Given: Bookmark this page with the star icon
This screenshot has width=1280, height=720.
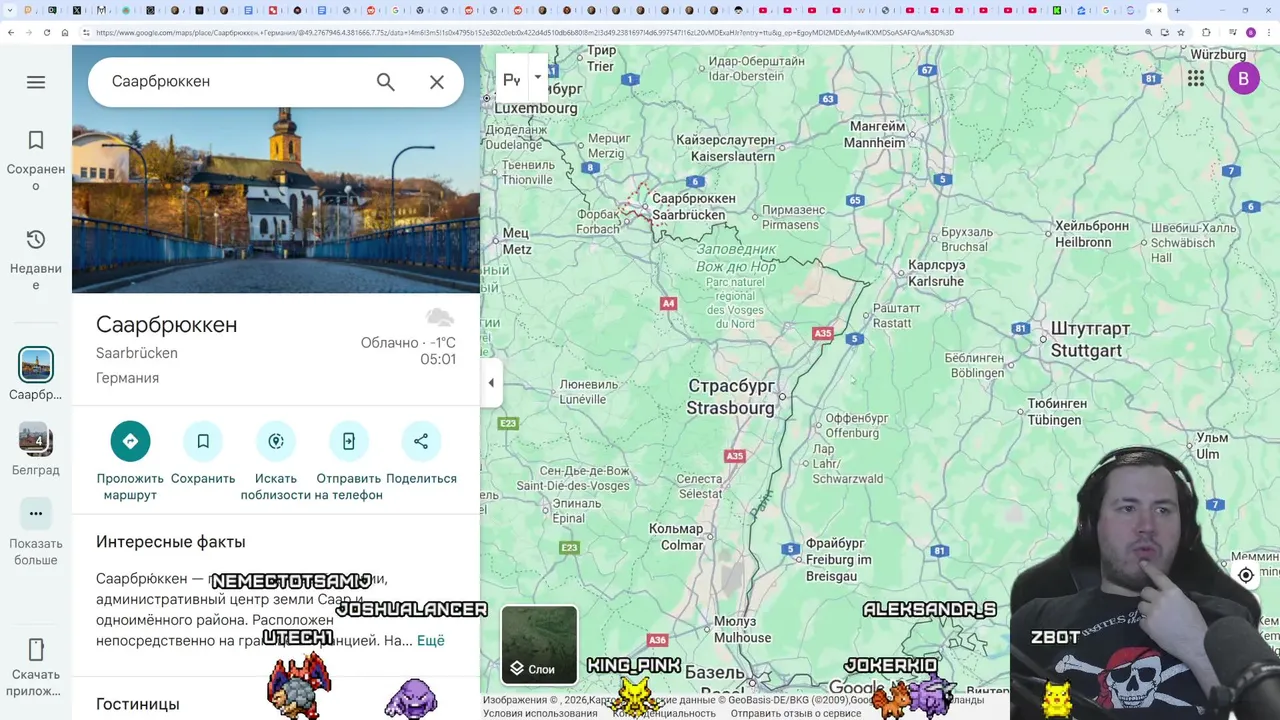Looking at the screenshot, I should pos(1181,32).
